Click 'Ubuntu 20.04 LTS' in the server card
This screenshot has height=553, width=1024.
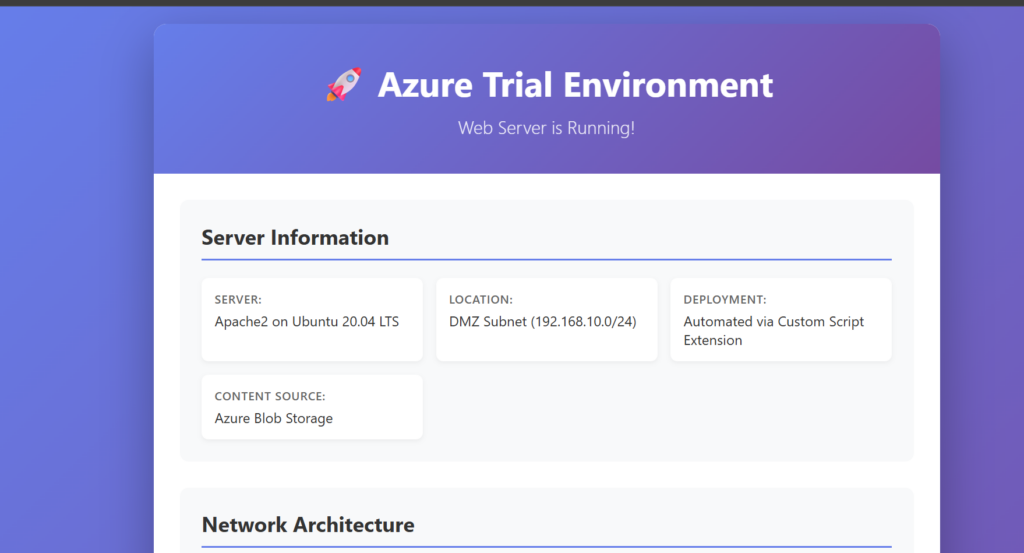tap(343, 321)
